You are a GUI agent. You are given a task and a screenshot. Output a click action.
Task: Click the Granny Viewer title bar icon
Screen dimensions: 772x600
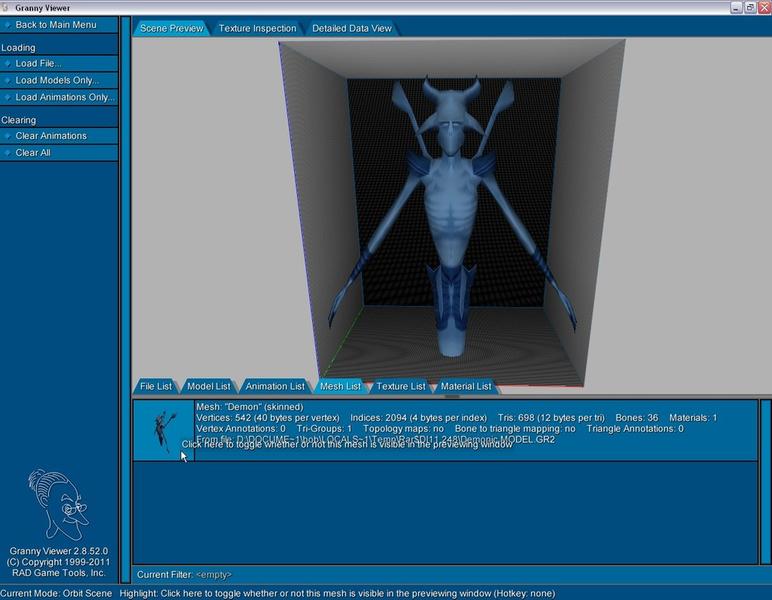click(x=5, y=8)
